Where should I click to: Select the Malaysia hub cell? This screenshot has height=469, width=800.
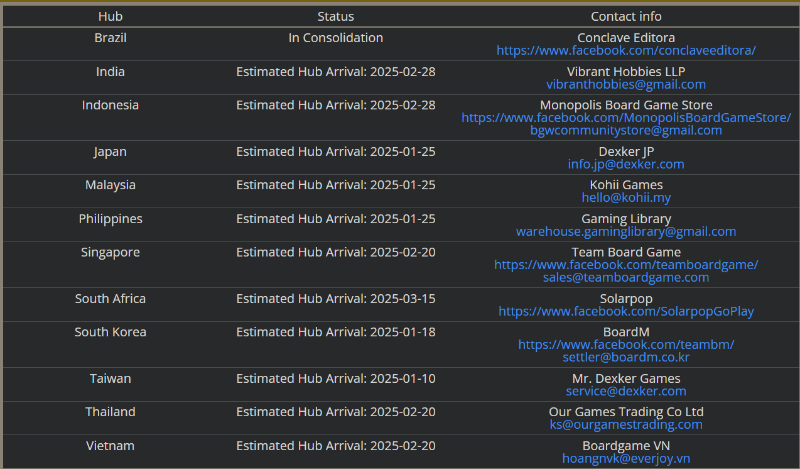point(110,185)
